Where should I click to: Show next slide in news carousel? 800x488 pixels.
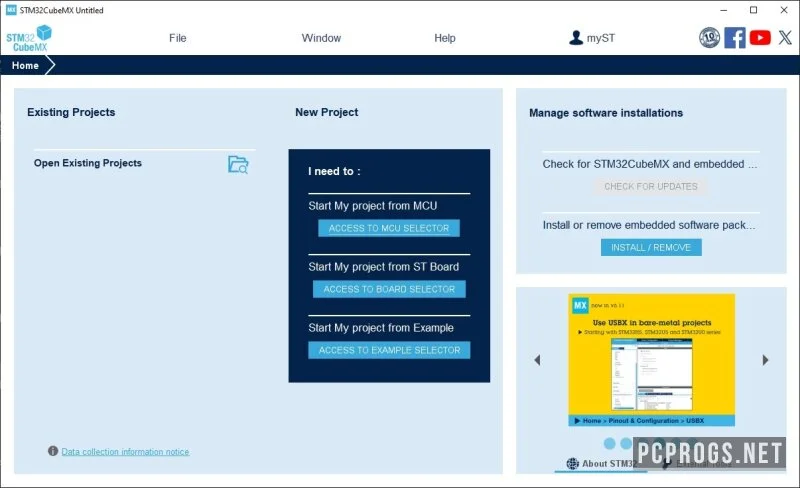tap(765, 360)
